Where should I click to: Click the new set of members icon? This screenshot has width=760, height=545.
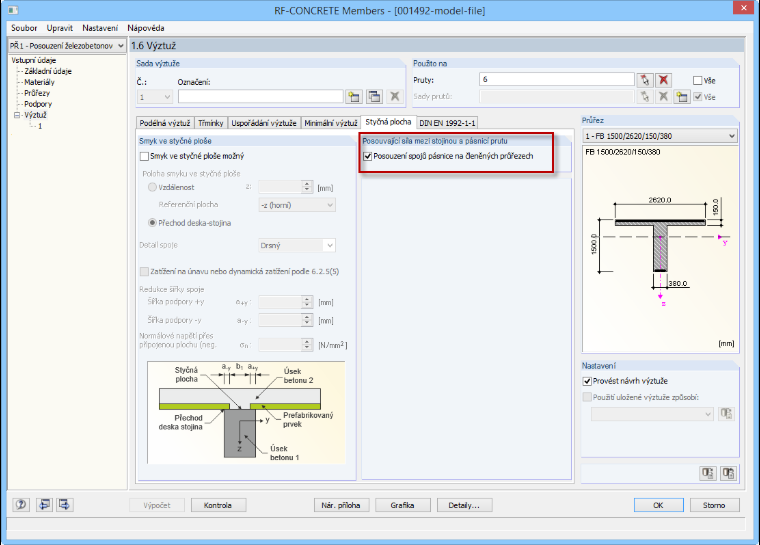682,97
